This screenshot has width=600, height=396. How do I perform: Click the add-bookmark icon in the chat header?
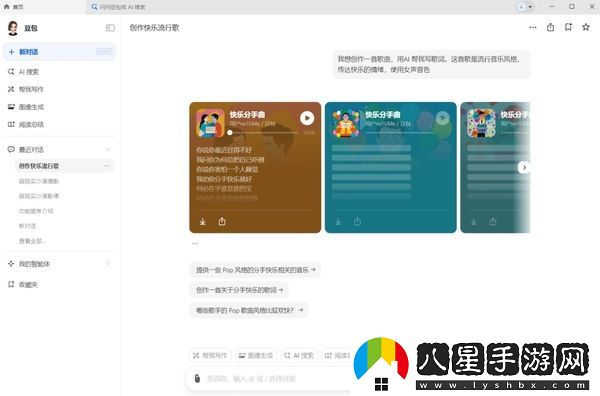pyautogui.click(x=568, y=27)
